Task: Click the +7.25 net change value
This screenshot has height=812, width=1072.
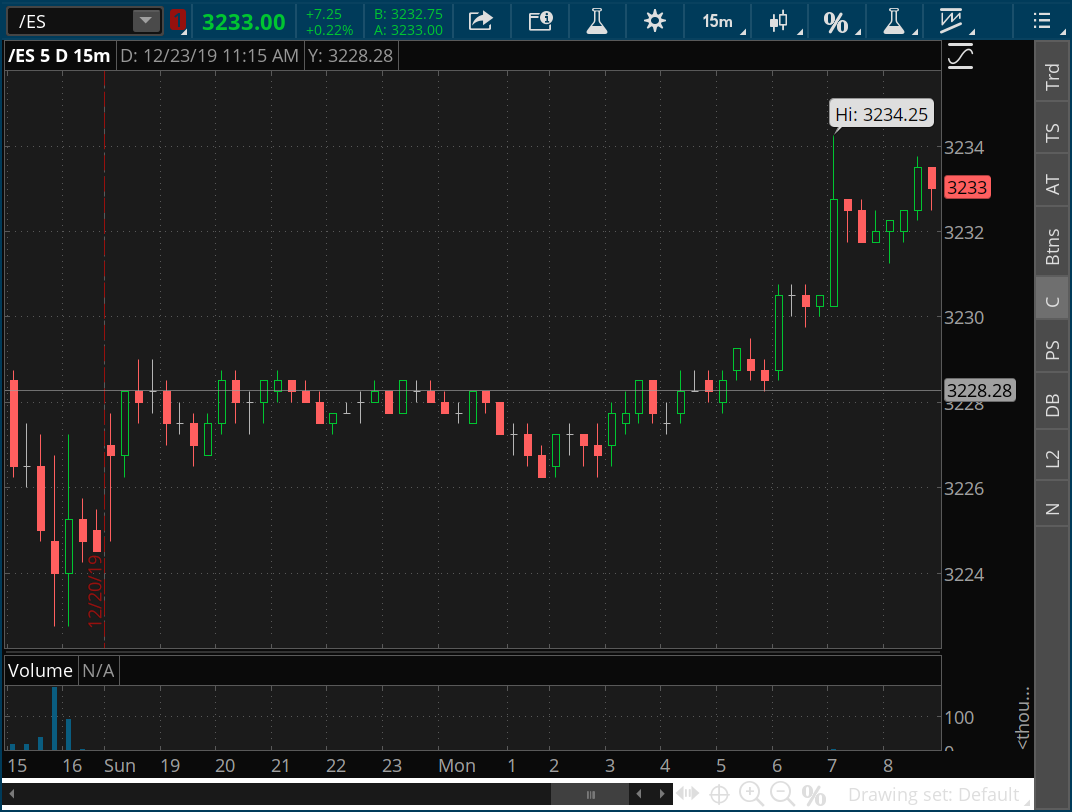Action: (324, 14)
